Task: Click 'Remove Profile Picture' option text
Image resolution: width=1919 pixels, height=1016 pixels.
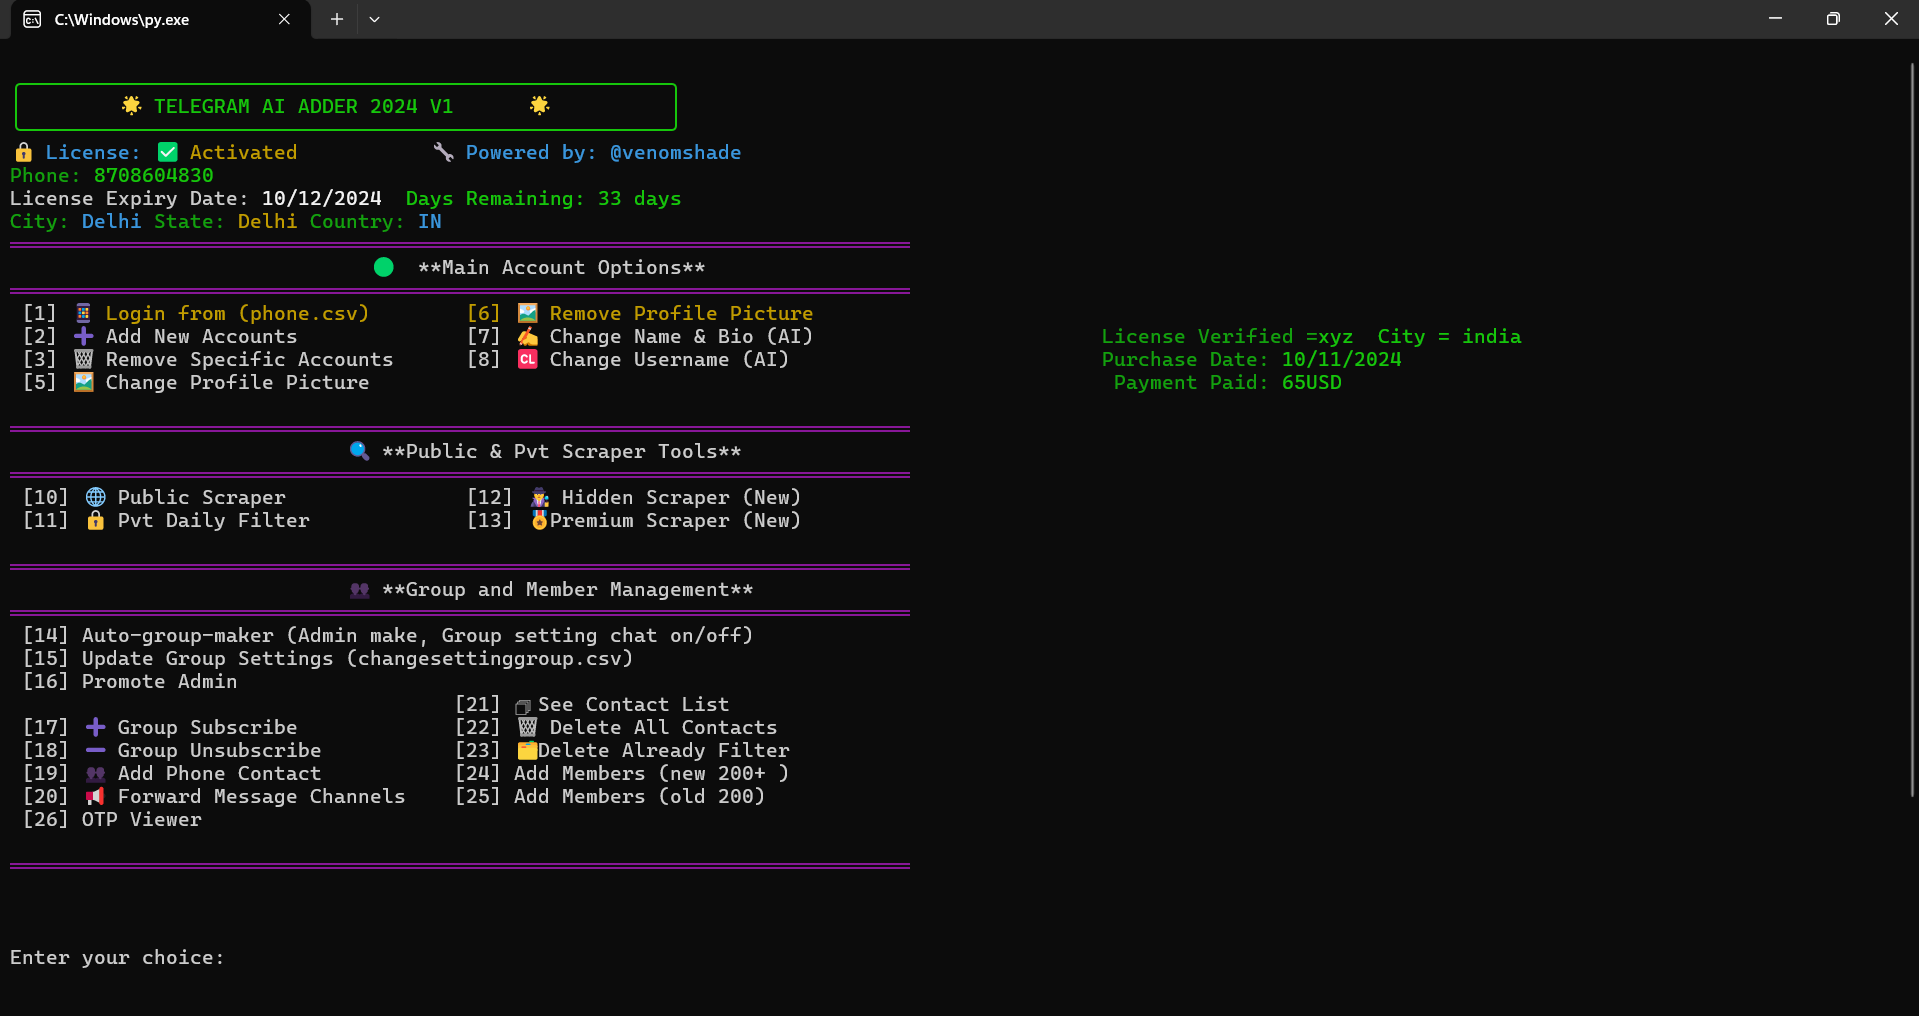Action: coord(682,313)
